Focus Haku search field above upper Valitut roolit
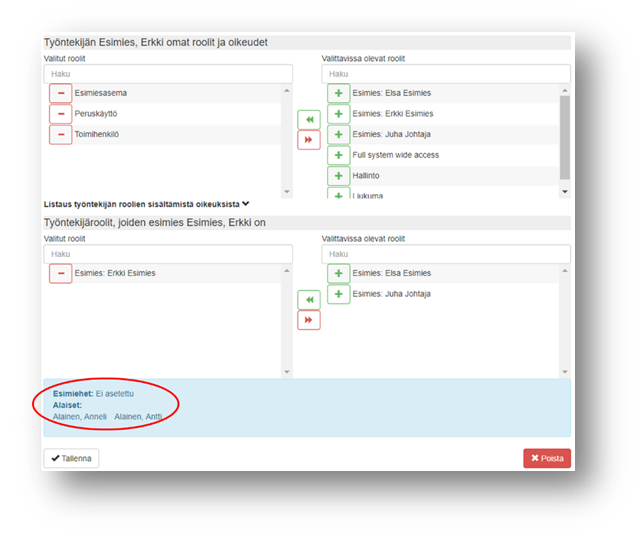This screenshot has width=640, height=536. (168, 74)
